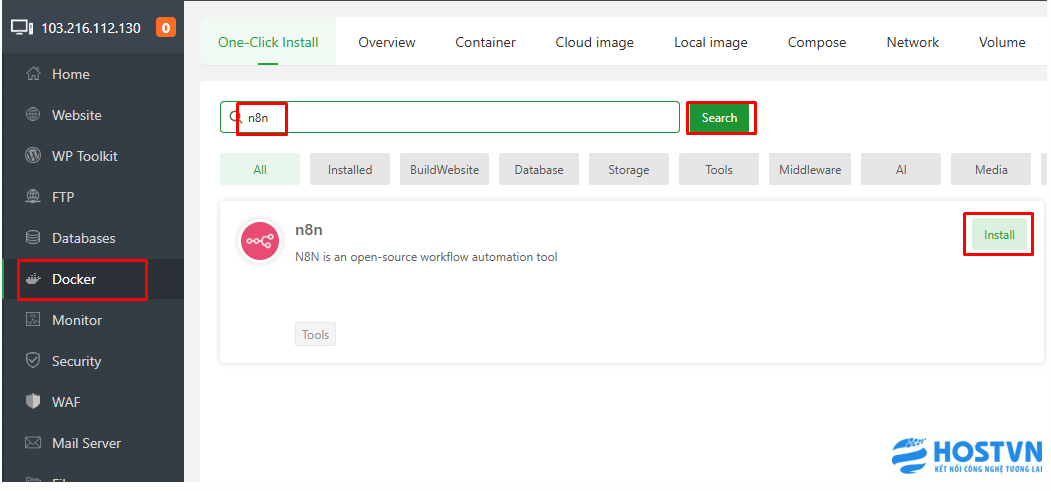
Task: Install the n8n application
Action: (999, 235)
